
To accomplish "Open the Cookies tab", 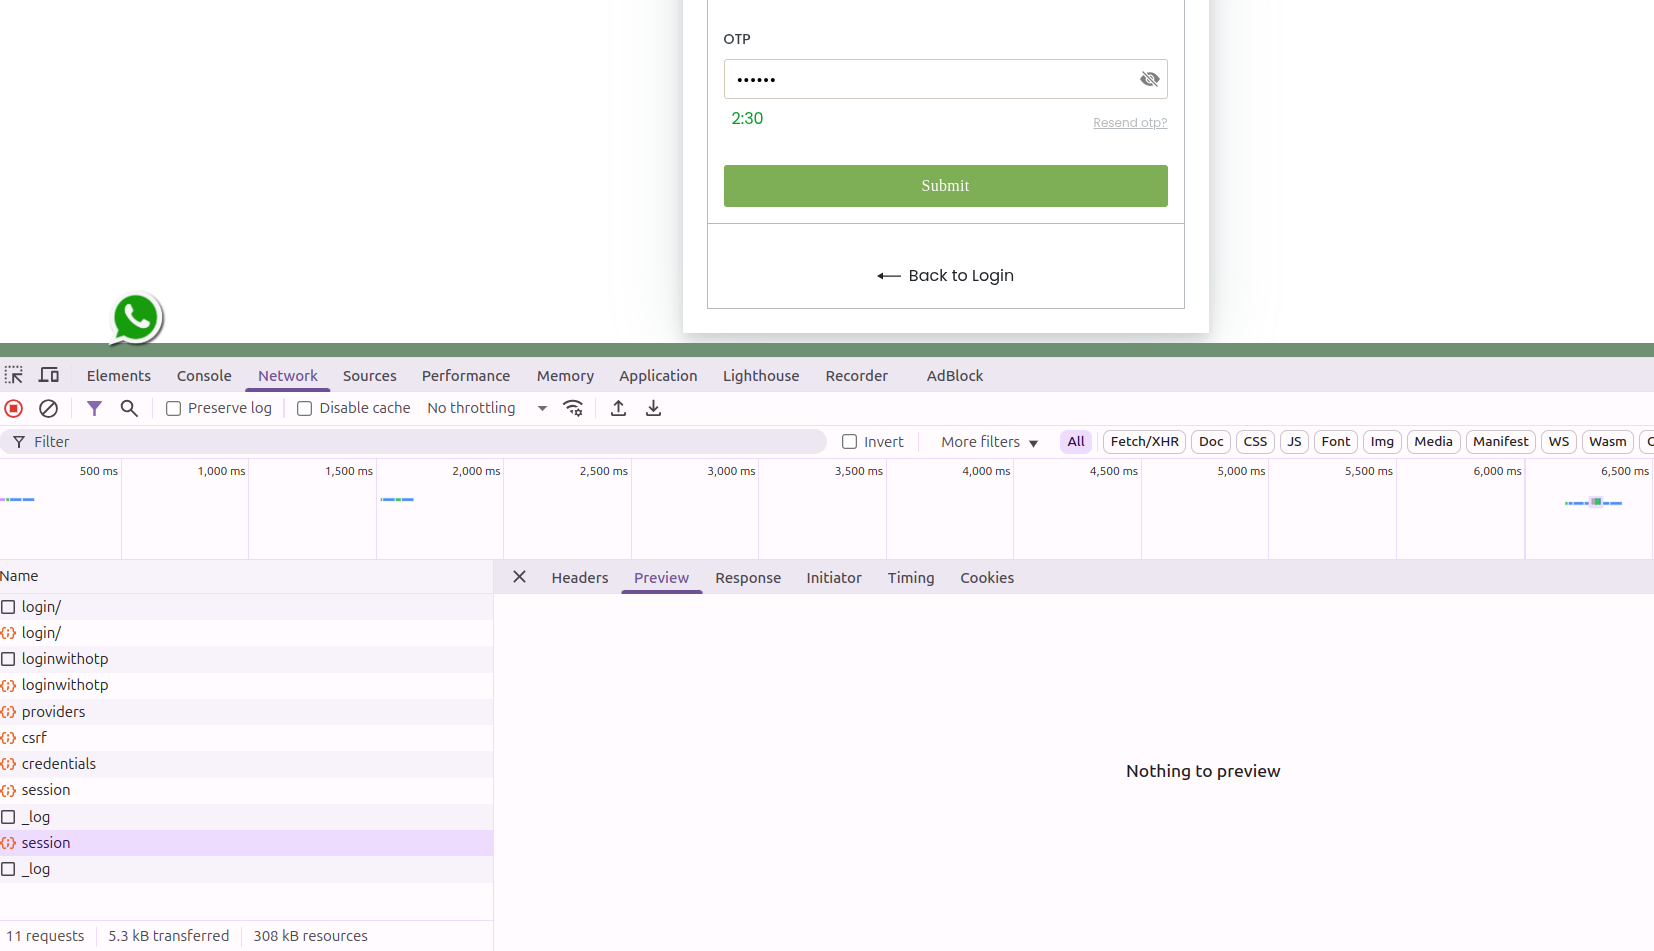I will pyautogui.click(x=987, y=578).
